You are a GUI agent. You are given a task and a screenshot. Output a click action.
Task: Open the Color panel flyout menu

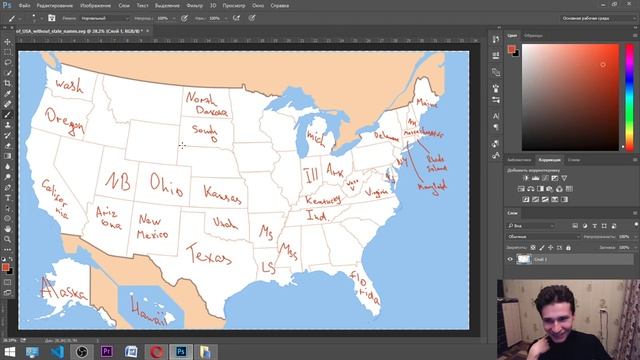(635, 36)
